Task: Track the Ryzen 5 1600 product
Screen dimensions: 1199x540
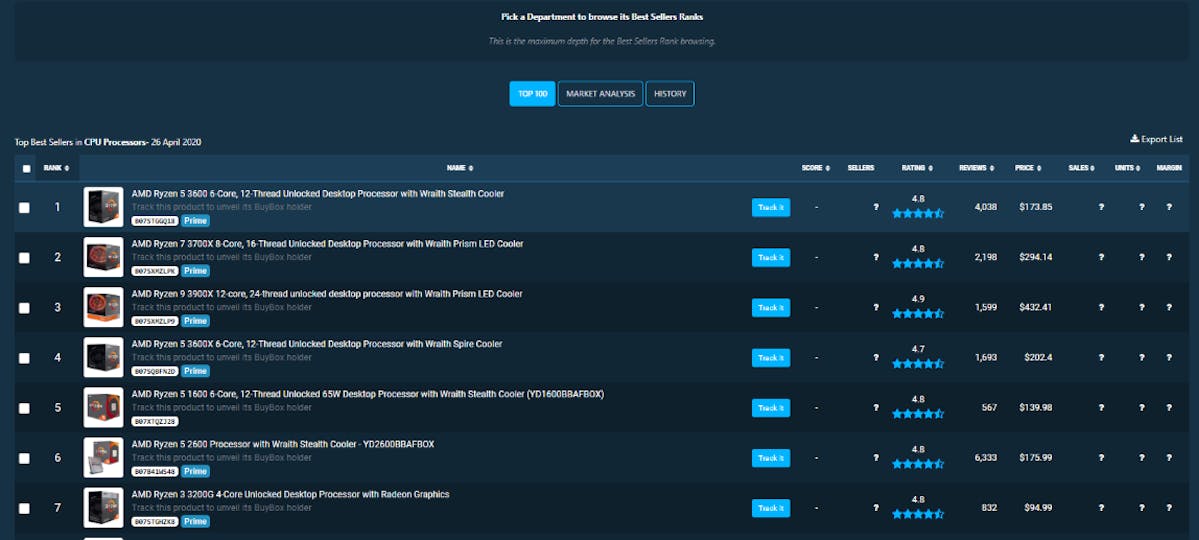Action: tap(771, 408)
